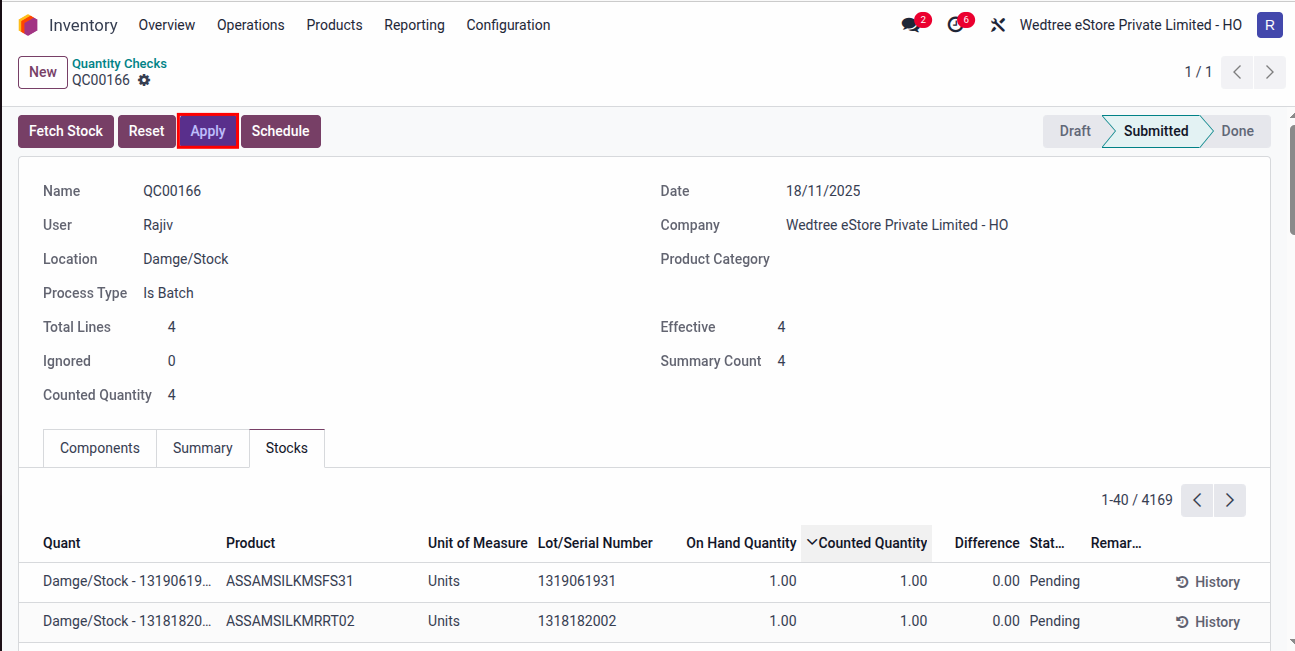Open History for ASSAMSILKMSFS31 row
The height and width of the screenshot is (651, 1295).
[1207, 582]
